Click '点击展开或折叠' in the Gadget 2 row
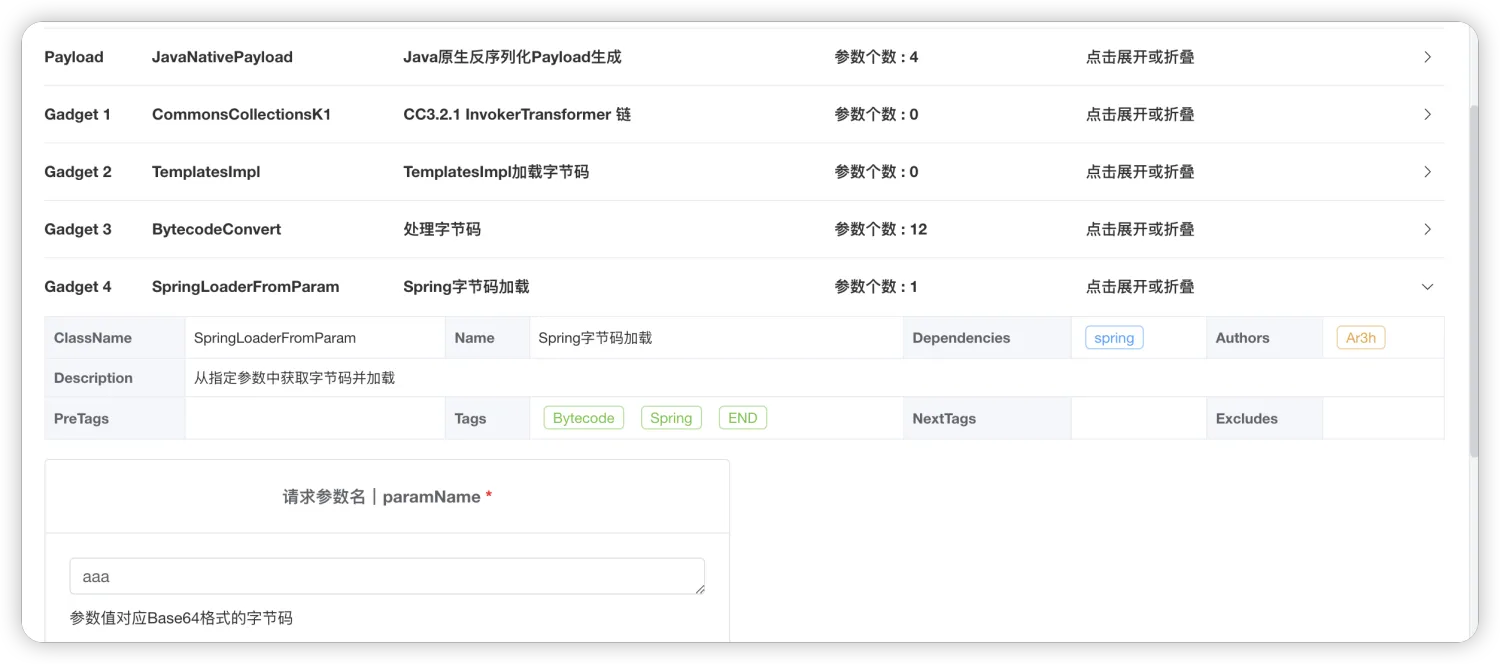Image resolution: width=1500 pixels, height=664 pixels. click(x=1140, y=172)
